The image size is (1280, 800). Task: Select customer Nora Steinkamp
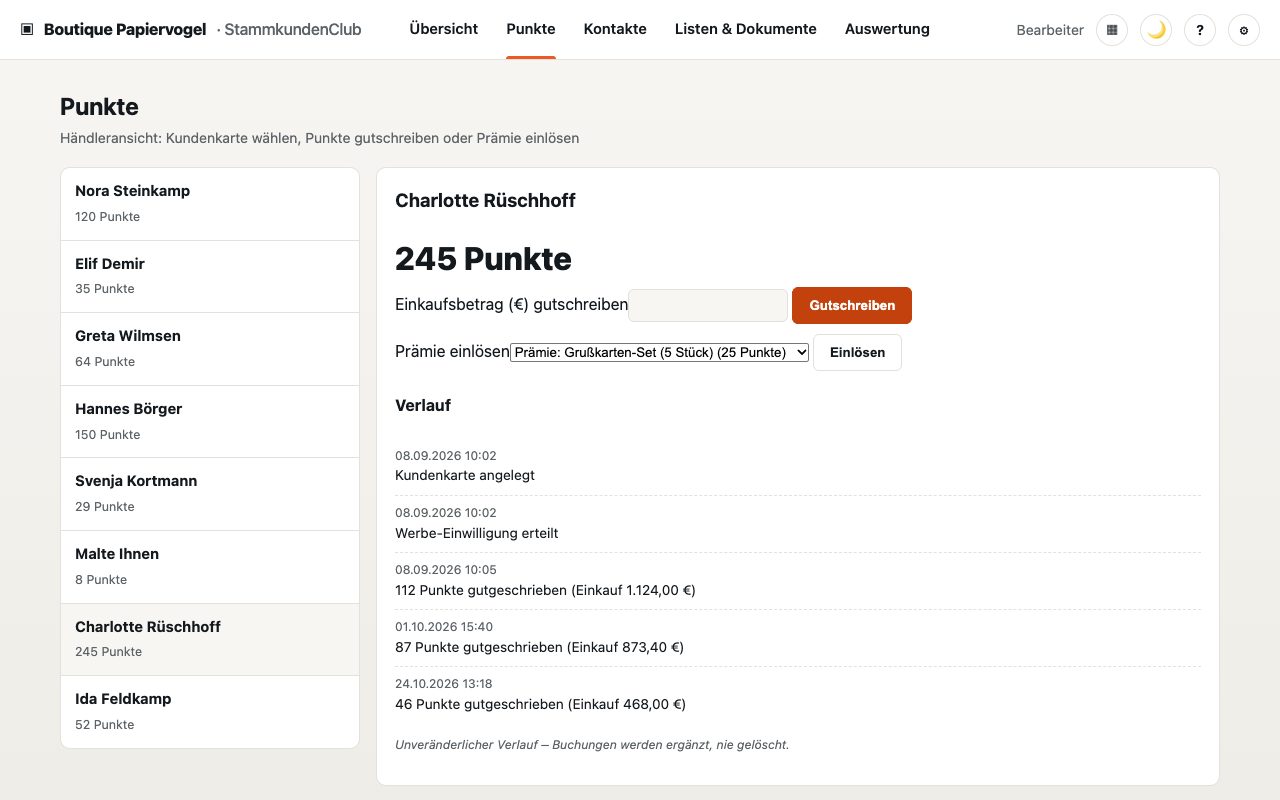coord(210,204)
